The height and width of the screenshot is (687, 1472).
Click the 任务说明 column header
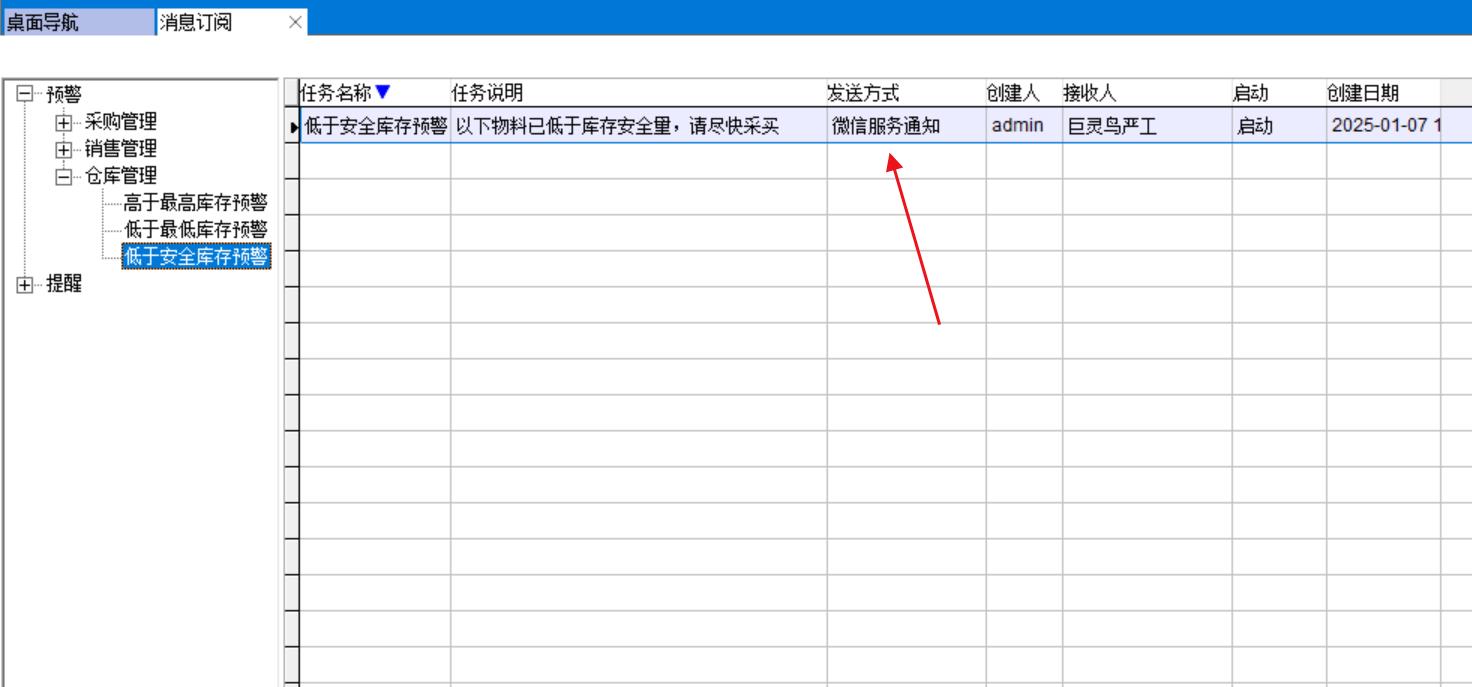637,93
